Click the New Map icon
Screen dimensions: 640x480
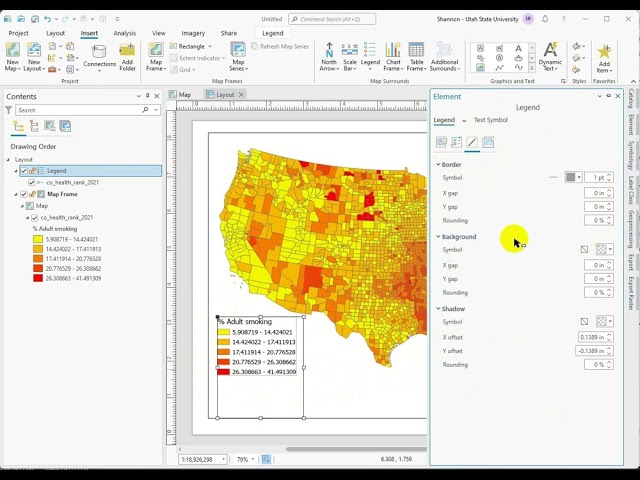[13, 56]
